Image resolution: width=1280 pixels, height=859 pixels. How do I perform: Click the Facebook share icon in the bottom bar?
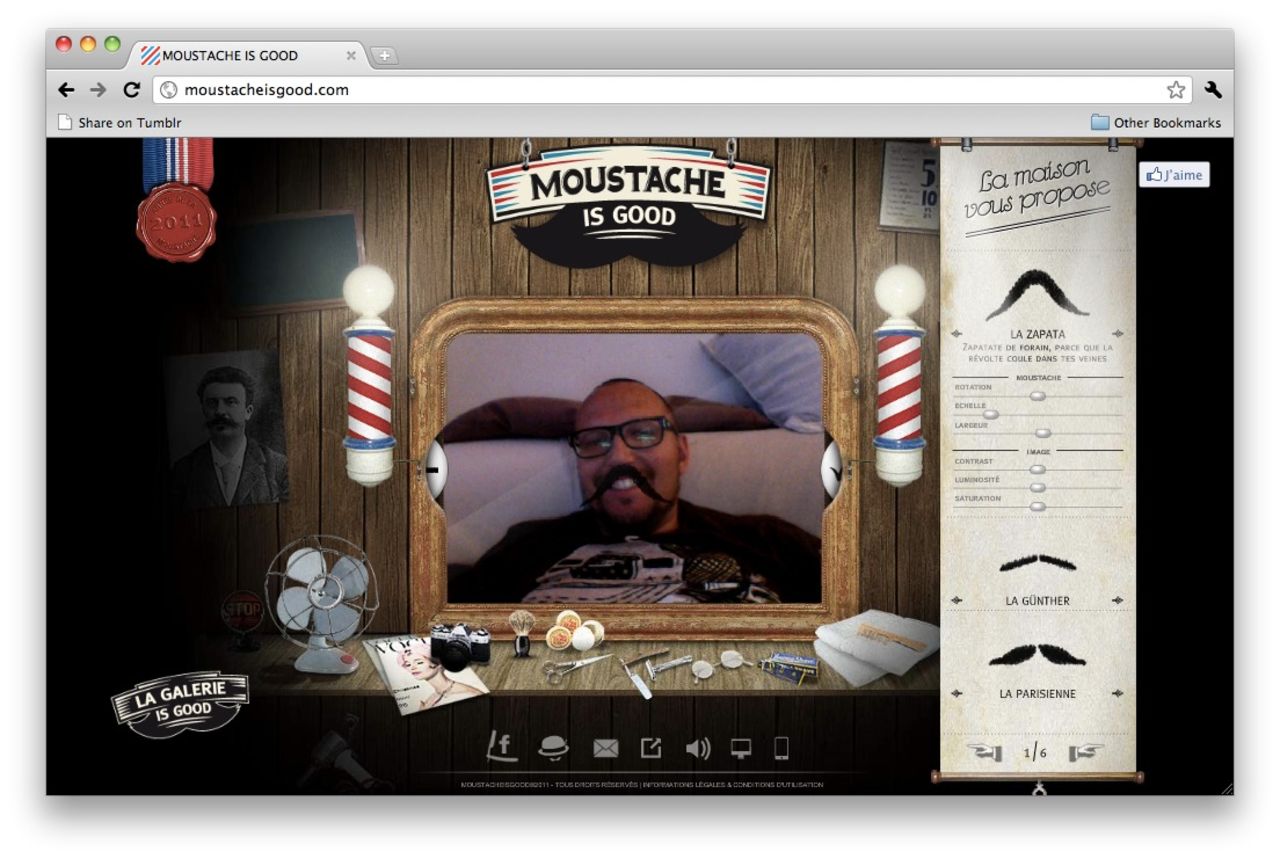(502, 747)
